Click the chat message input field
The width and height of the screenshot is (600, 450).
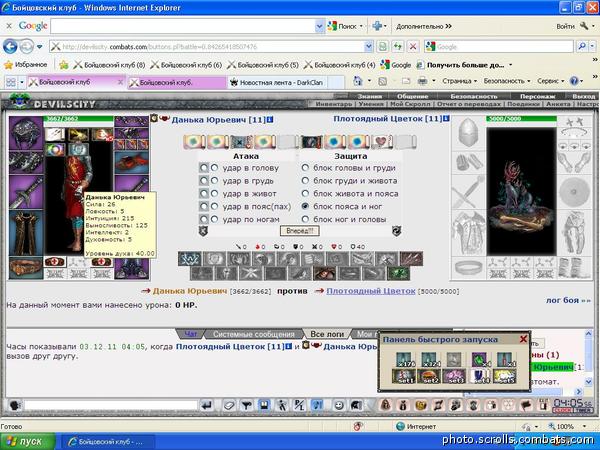111,405
